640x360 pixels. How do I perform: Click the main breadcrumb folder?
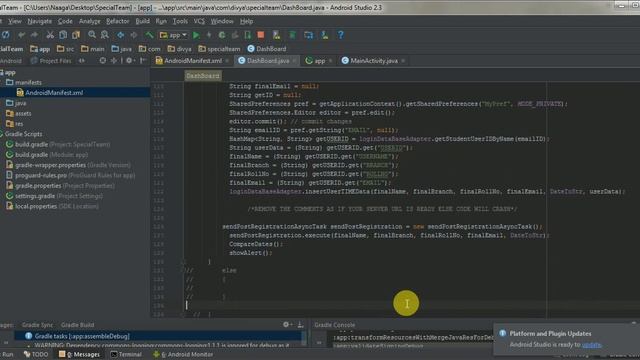tap(92, 49)
